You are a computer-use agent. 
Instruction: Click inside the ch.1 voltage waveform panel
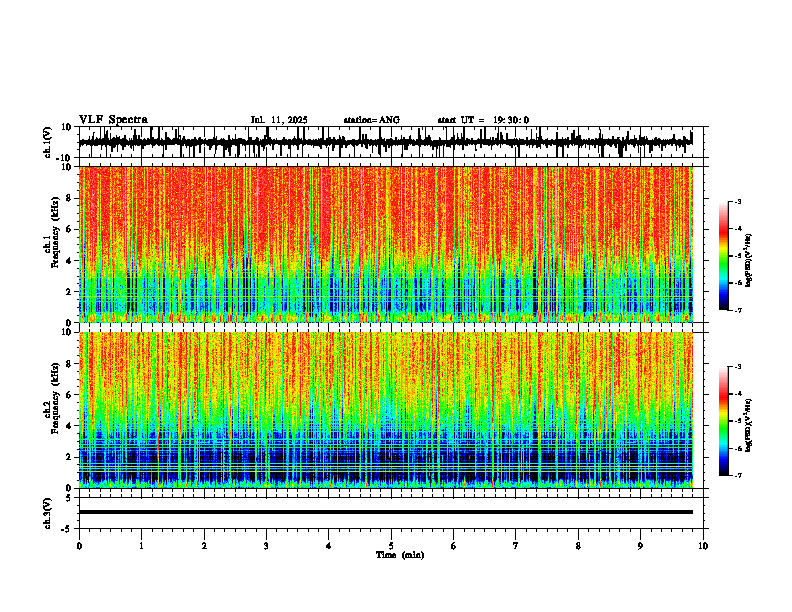click(x=393, y=142)
